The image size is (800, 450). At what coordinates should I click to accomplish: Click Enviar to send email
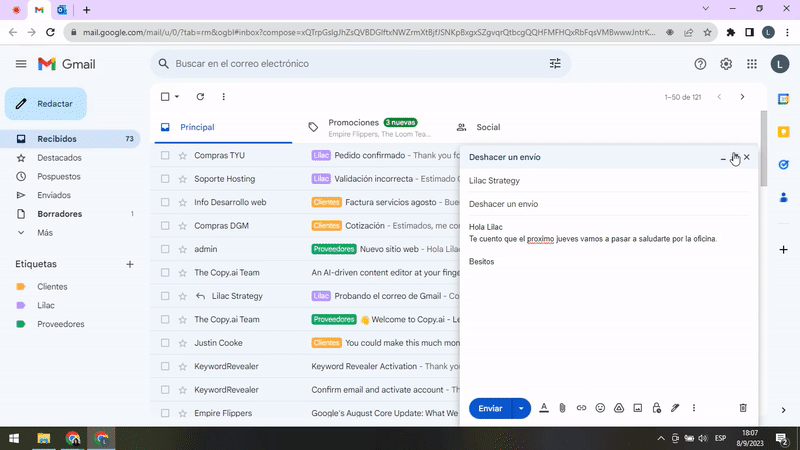[490, 408]
